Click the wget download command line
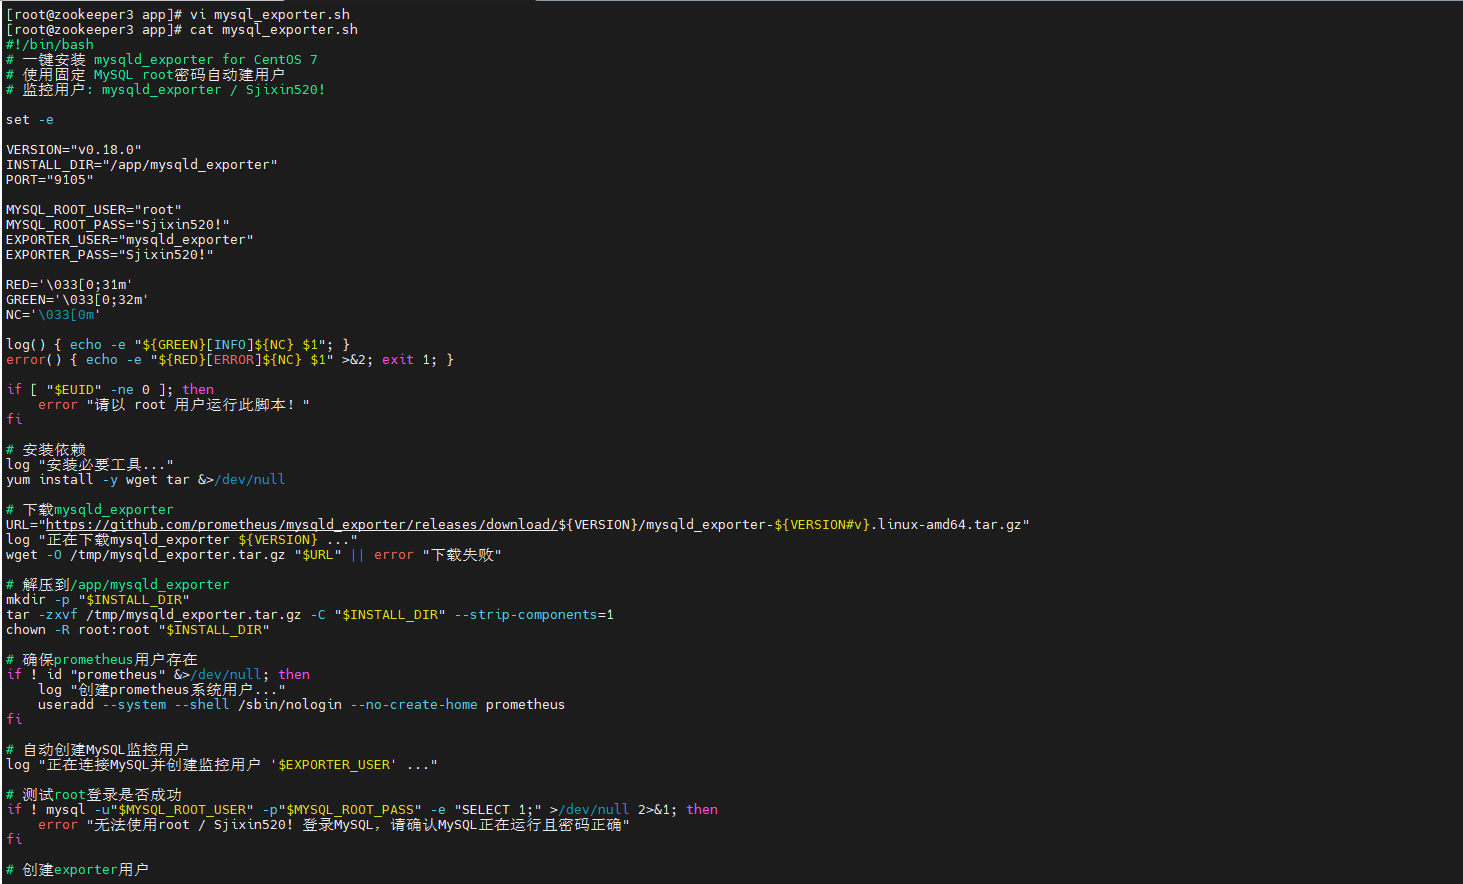Viewport: 1463px width, 884px height. [253, 554]
